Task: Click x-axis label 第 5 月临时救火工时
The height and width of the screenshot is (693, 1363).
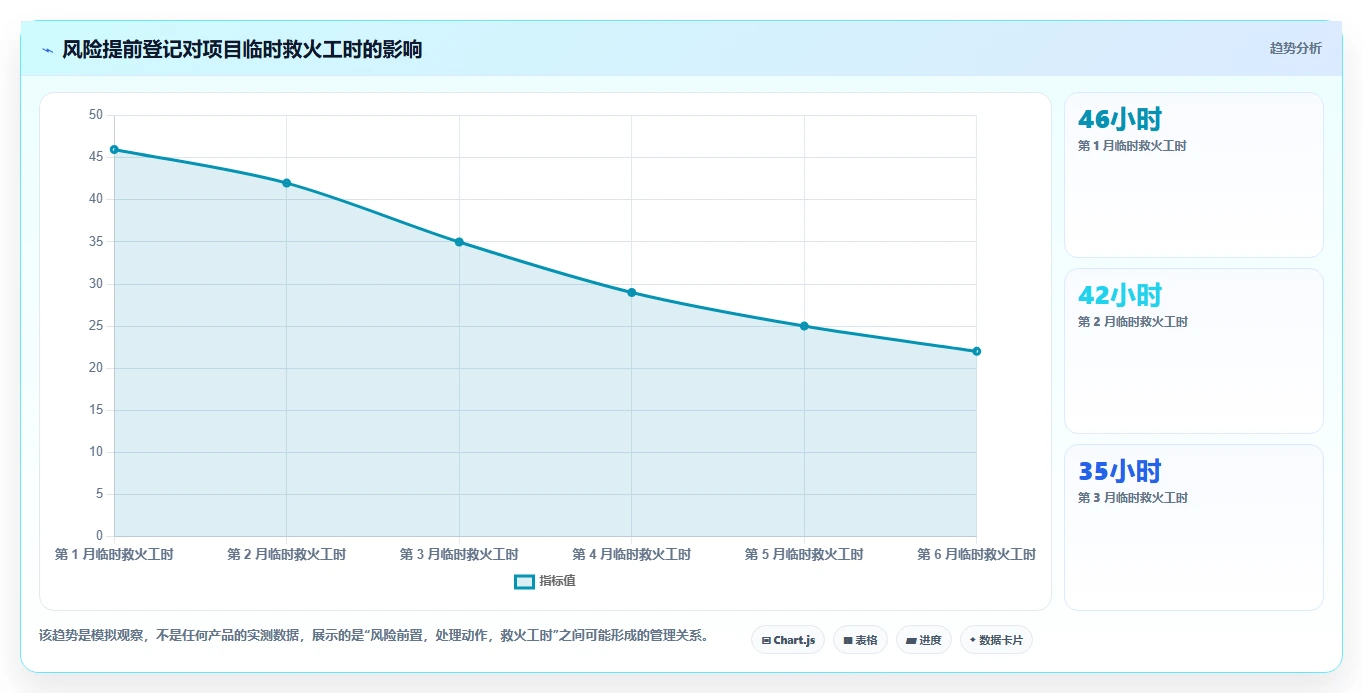Action: [x=804, y=554]
